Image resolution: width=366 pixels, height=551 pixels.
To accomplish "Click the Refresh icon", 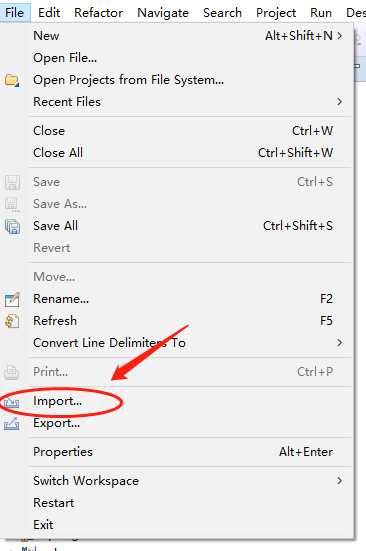I will pyautogui.click(x=12, y=321).
